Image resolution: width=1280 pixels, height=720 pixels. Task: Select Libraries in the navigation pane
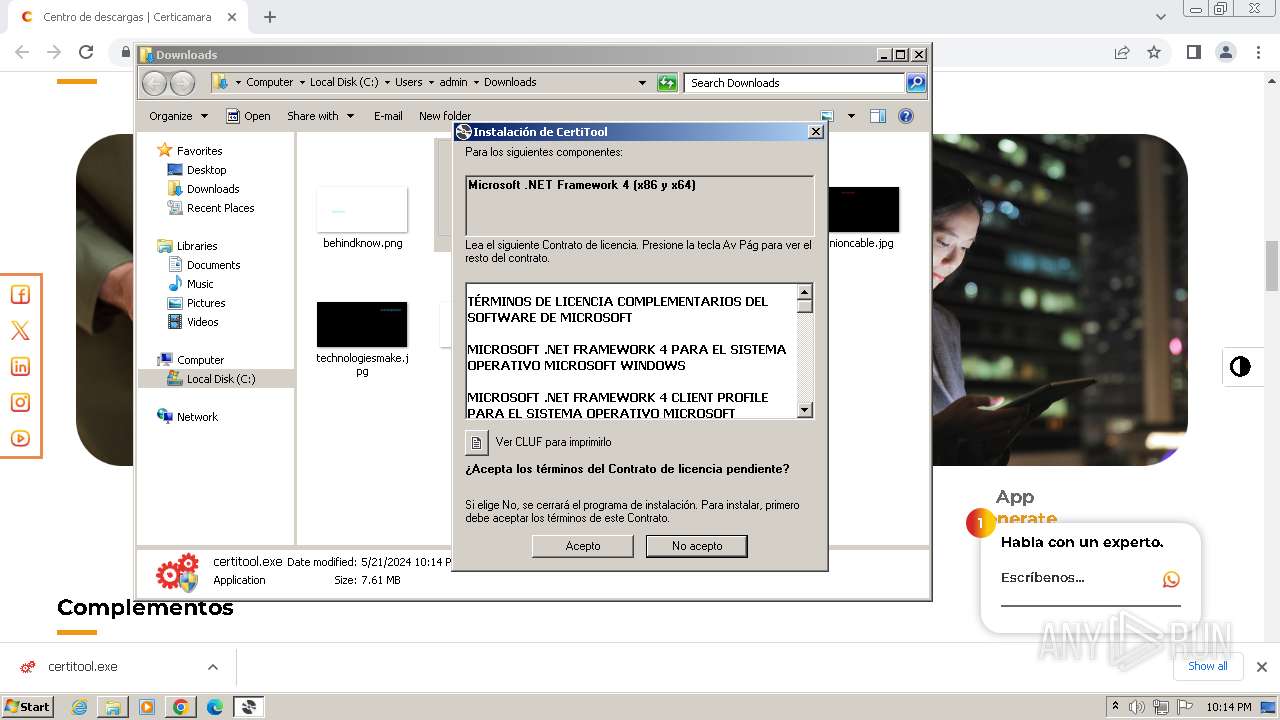click(x=197, y=246)
